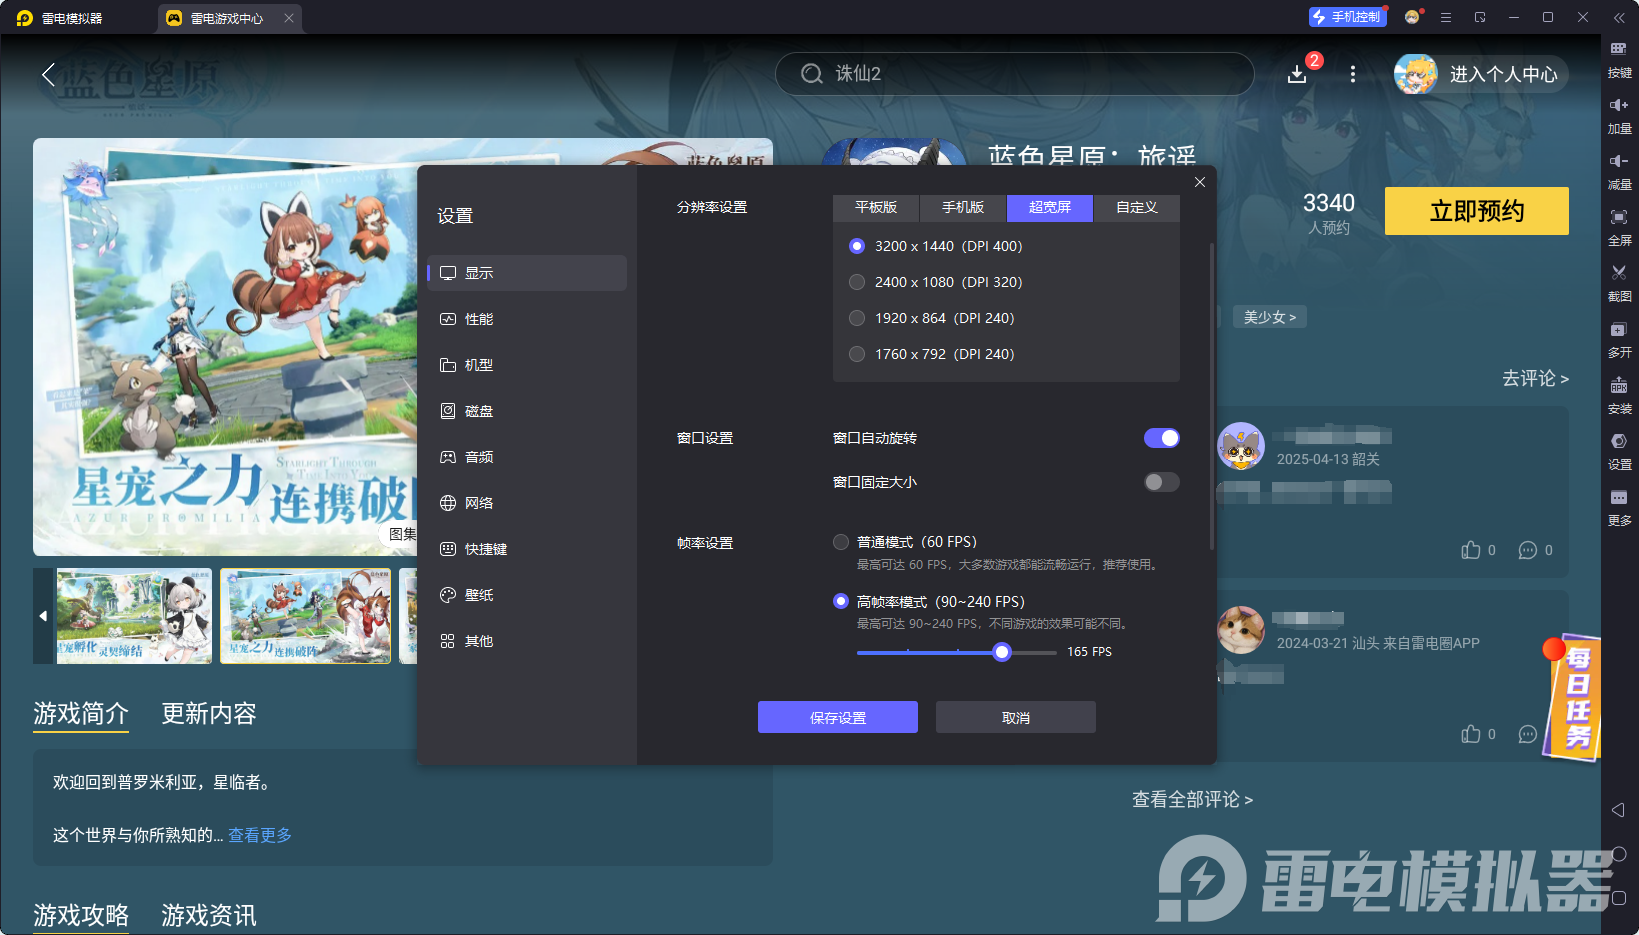The width and height of the screenshot is (1639, 935).
Task: Click the user avatar icon in title bar
Action: click(1412, 17)
